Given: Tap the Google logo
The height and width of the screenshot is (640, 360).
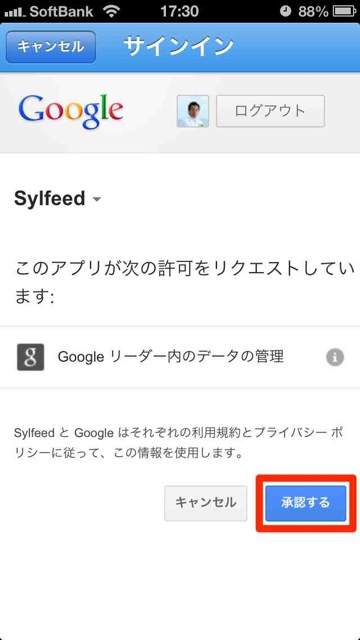Looking at the screenshot, I should [71, 112].
